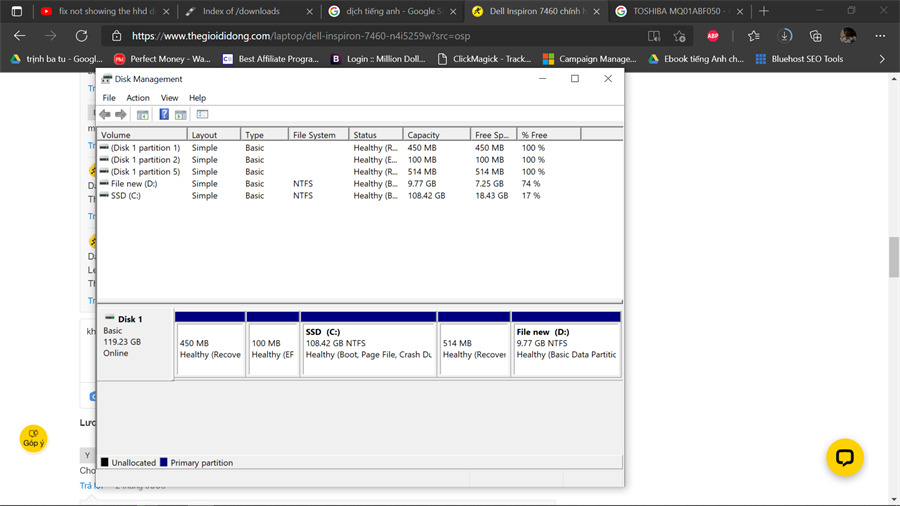Open Bluehost SEO Tools bookmark
Image resolution: width=900 pixels, height=506 pixels.
(799, 59)
